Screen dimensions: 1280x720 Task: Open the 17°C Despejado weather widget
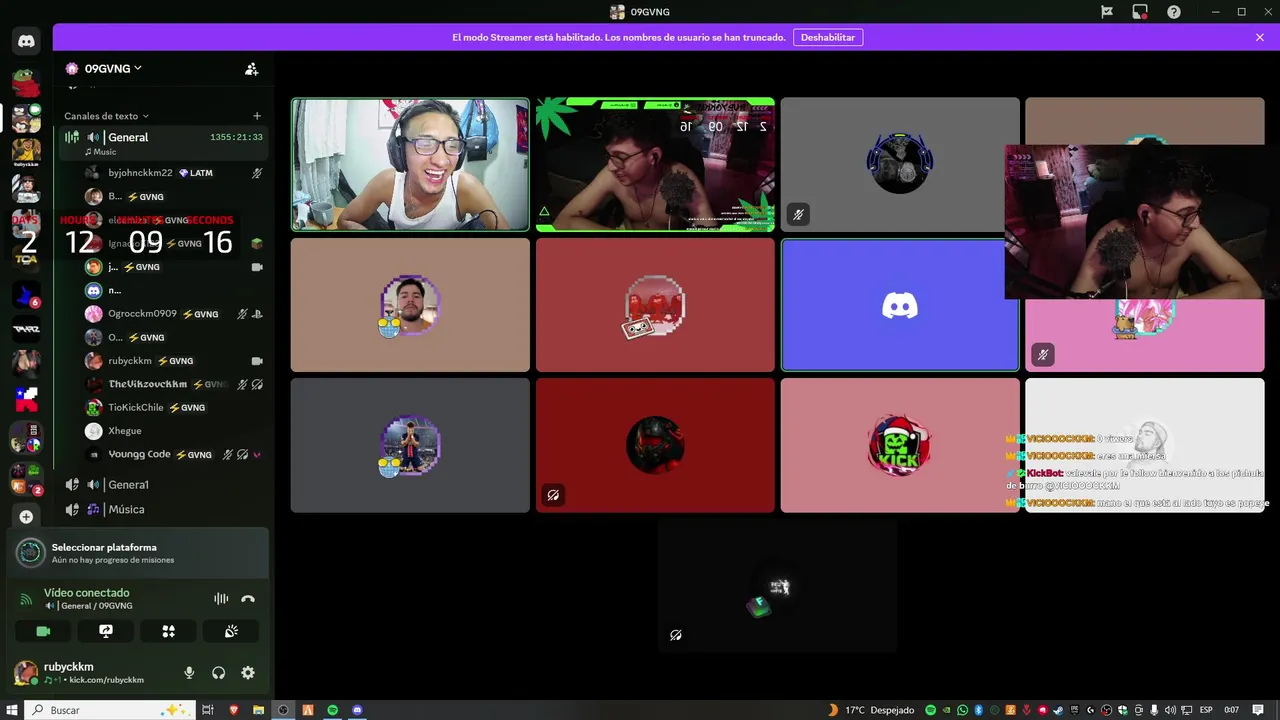(x=870, y=710)
